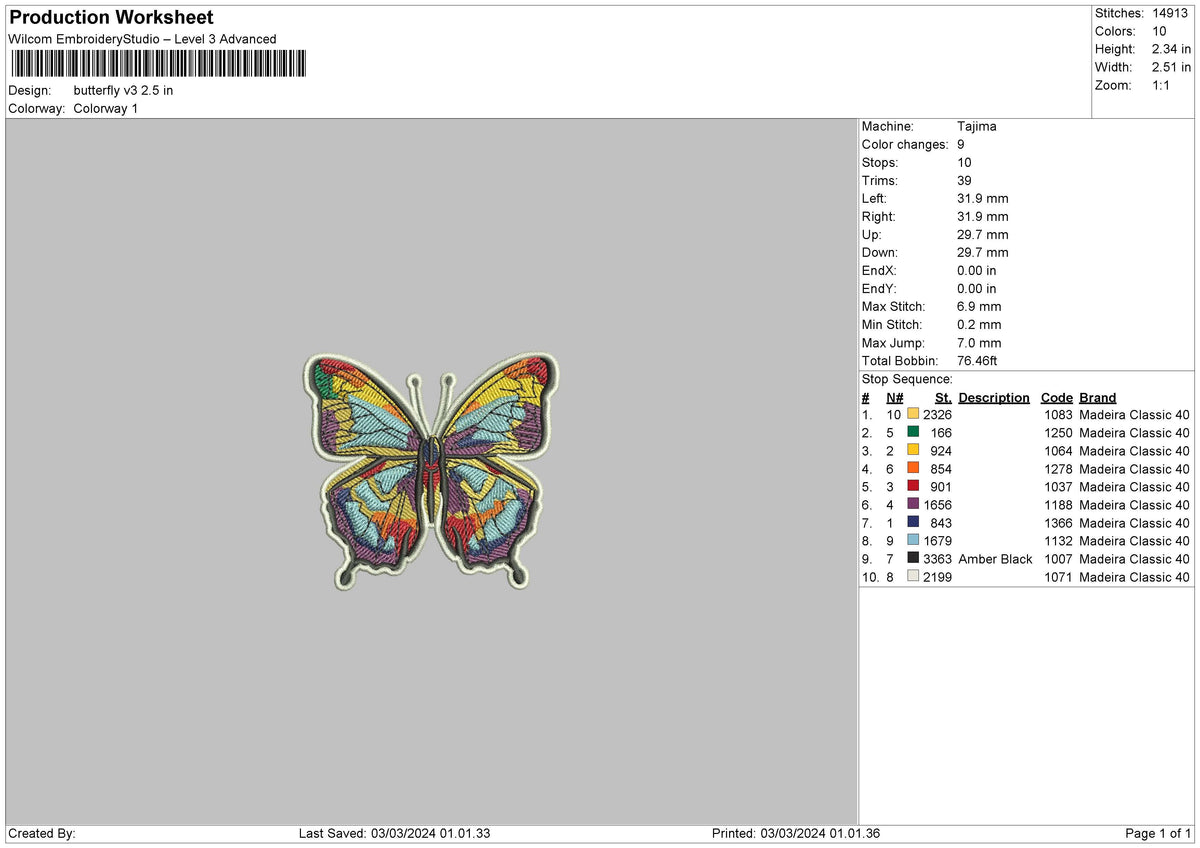The height and width of the screenshot is (848, 1200).
Task: Select the design name butterfly v3 2.5 in
Action: (x=122, y=90)
